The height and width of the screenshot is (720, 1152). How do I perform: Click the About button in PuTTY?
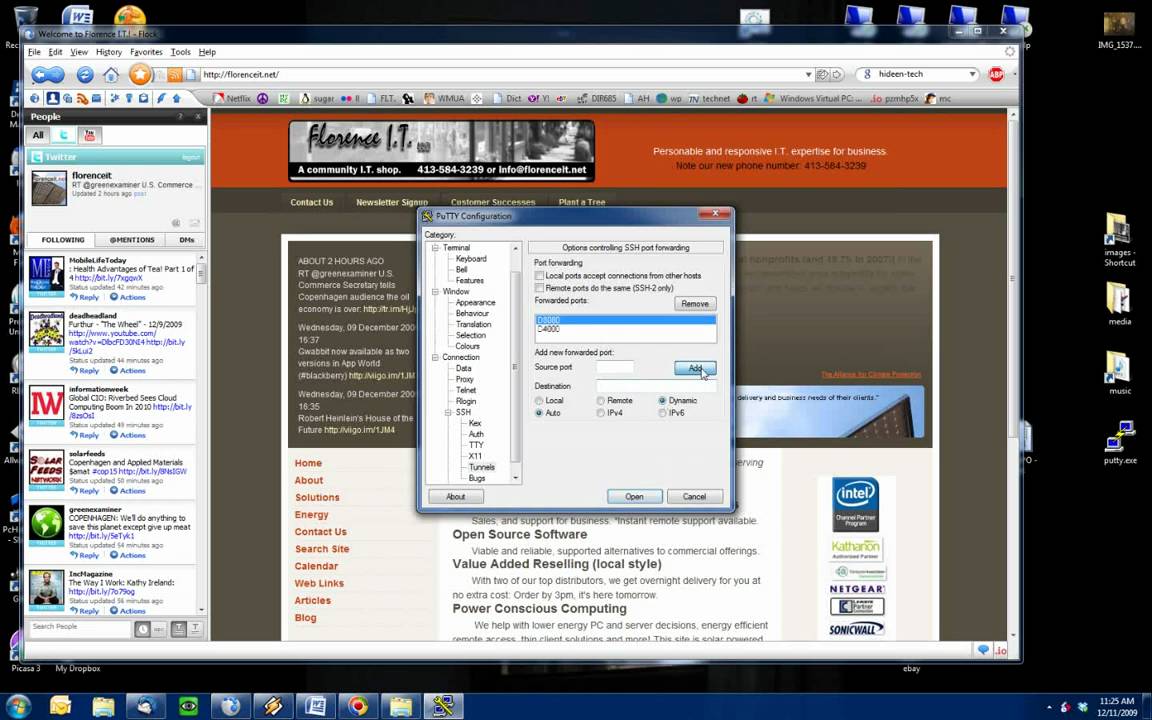[x=456, y=497]
